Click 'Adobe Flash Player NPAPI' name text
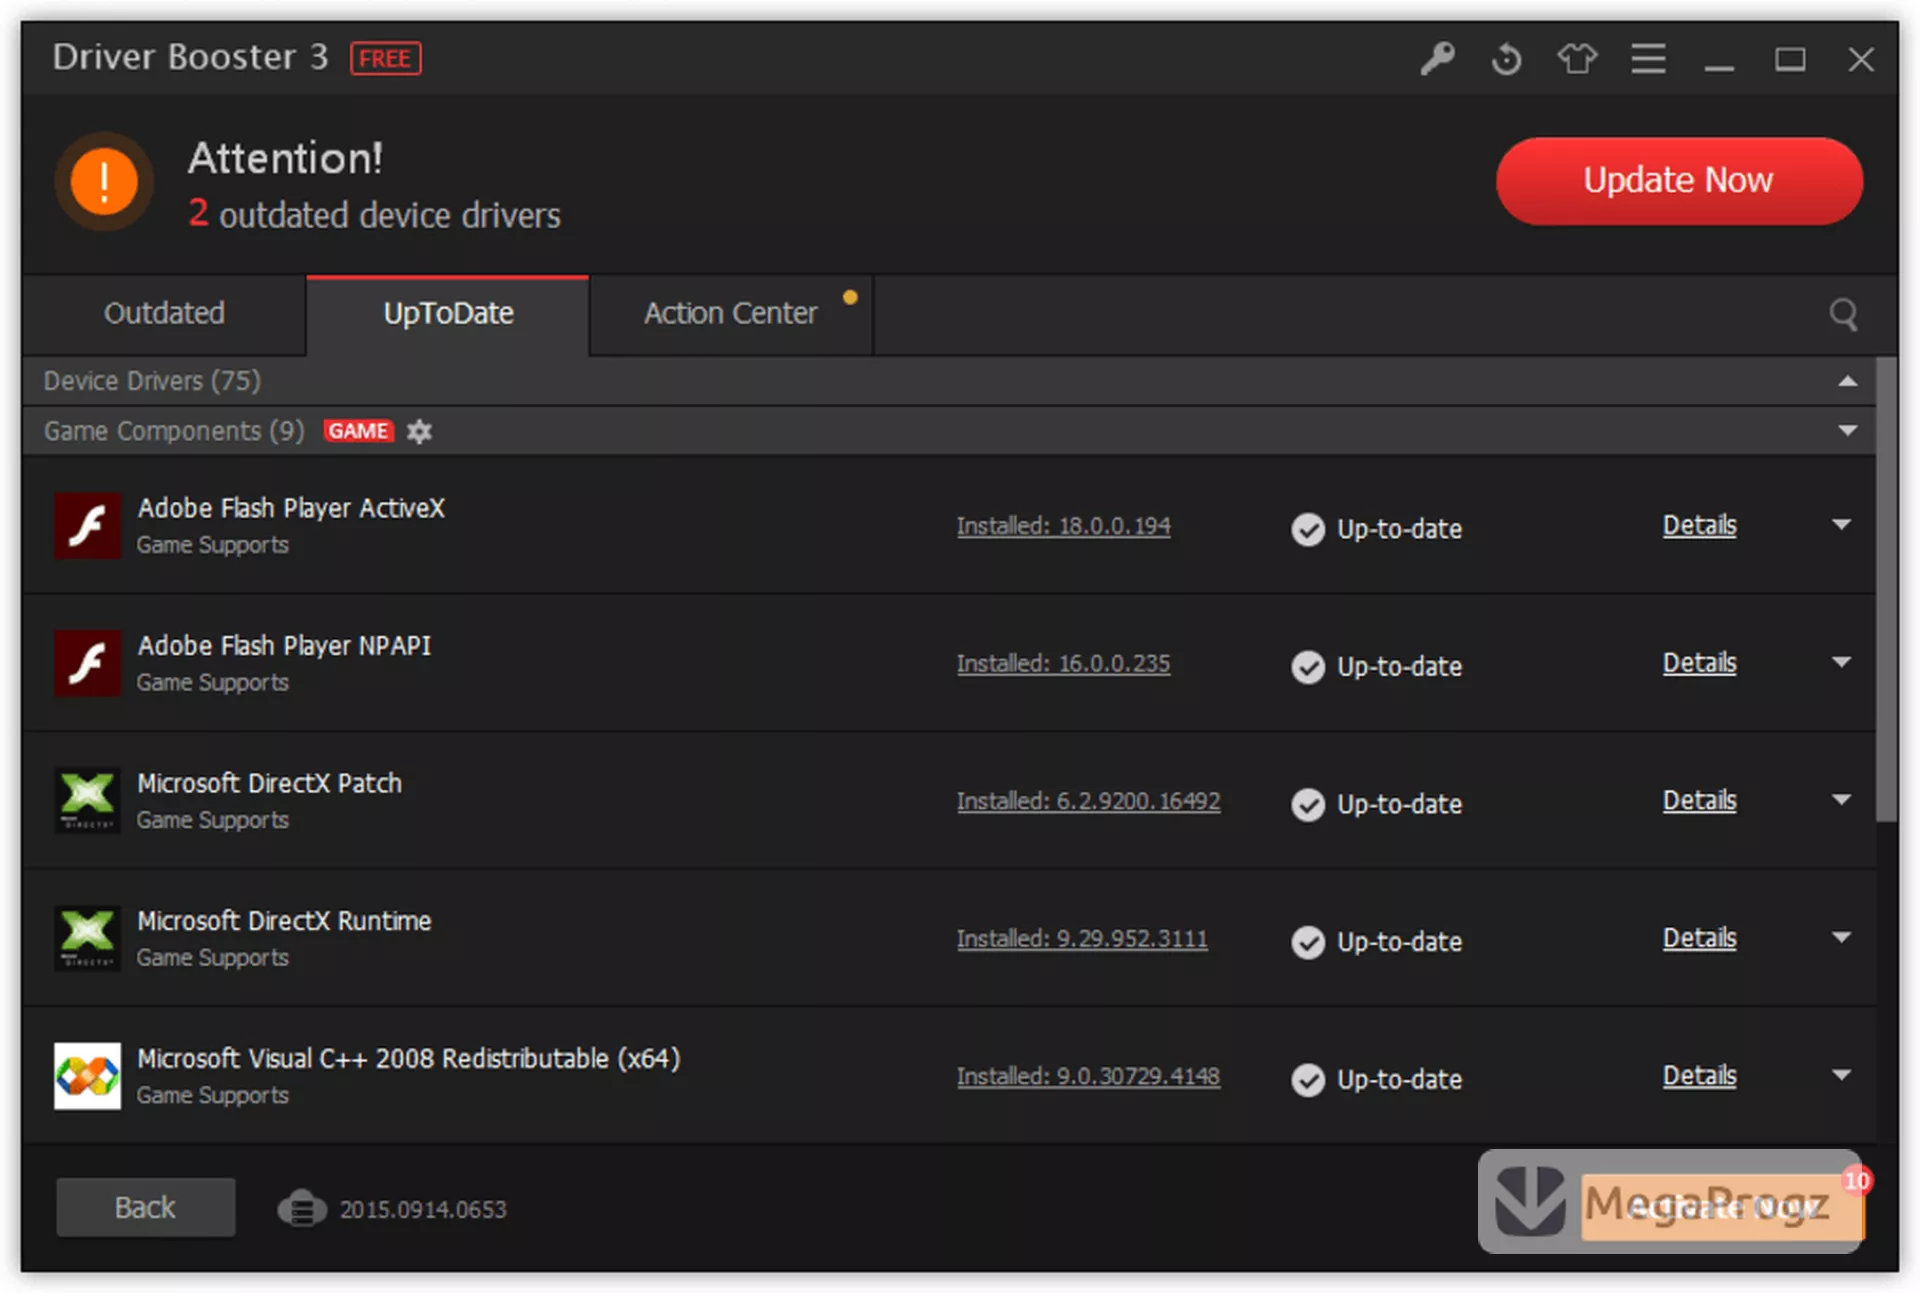Viewport: 1920px width, 1293px height. 284,646
